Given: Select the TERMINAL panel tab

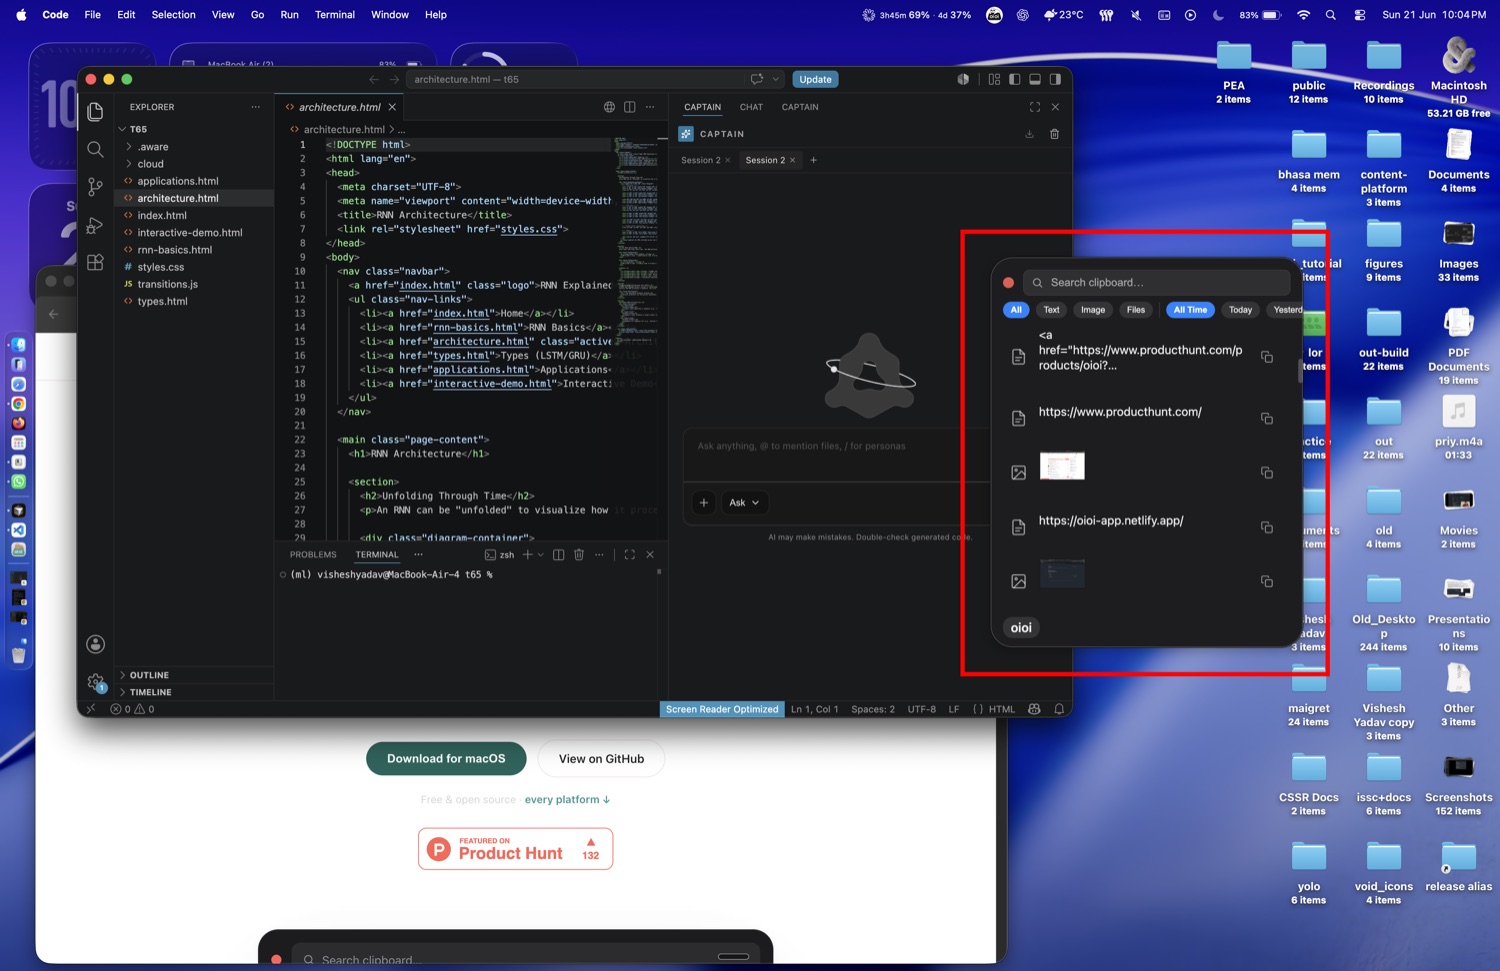Looking at the screenshot, I should [x=377, y=554].
